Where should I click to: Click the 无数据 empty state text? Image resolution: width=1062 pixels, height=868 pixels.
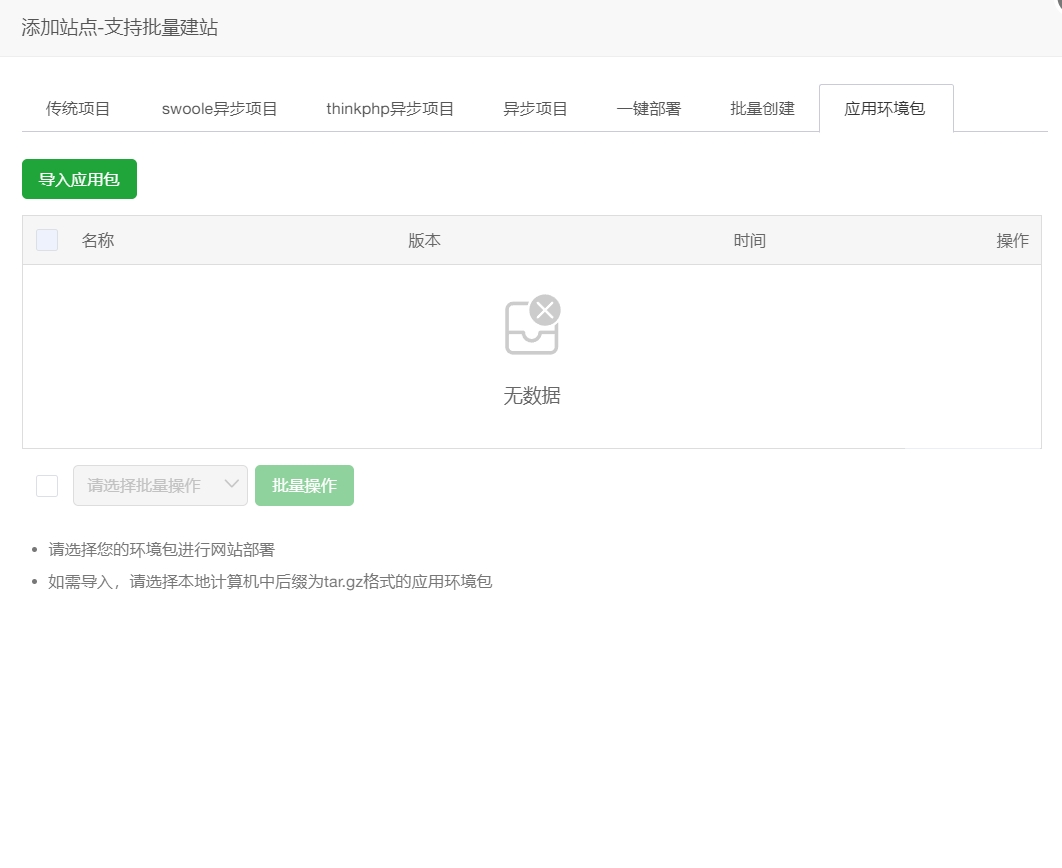point(532,395)
